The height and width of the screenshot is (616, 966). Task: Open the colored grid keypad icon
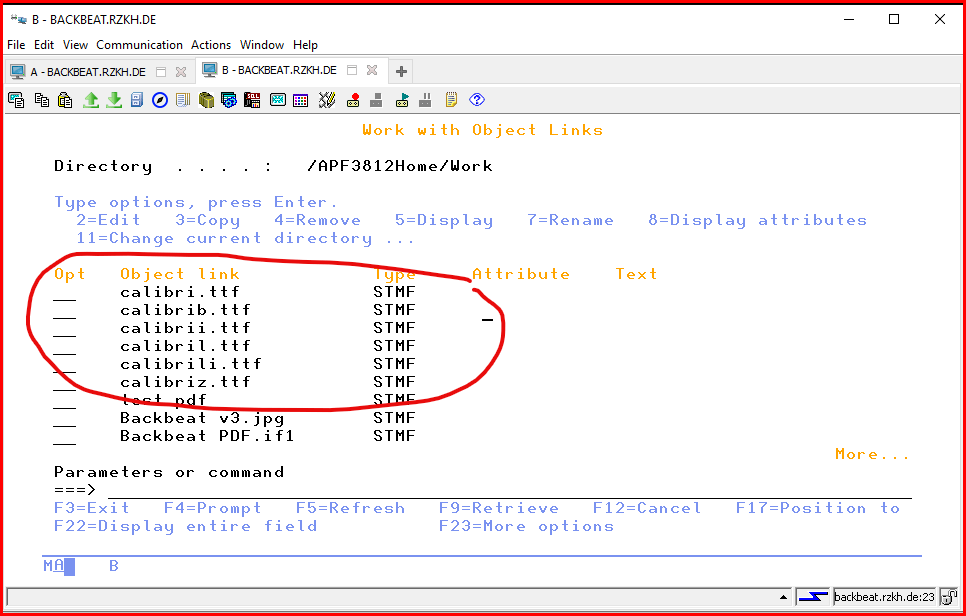tap(301, 100)
